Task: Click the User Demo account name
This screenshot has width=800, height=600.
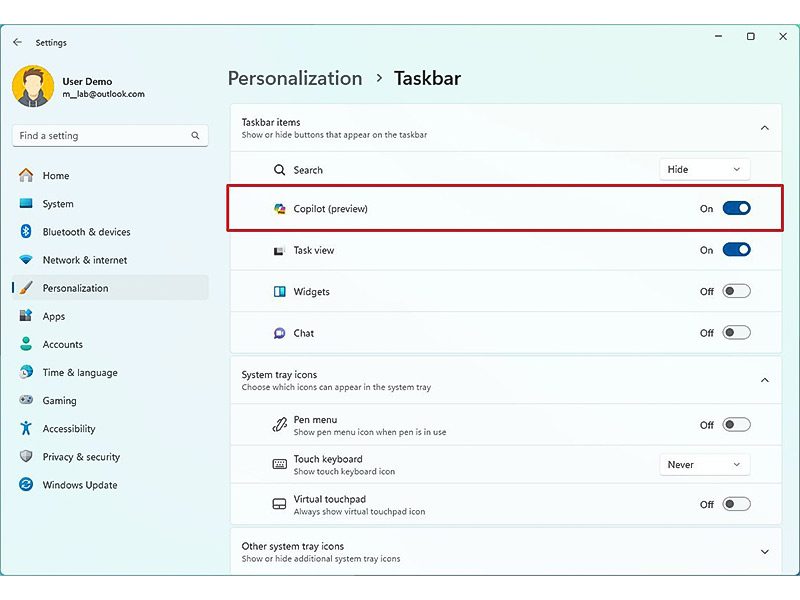Action: [x=87, y=81]
